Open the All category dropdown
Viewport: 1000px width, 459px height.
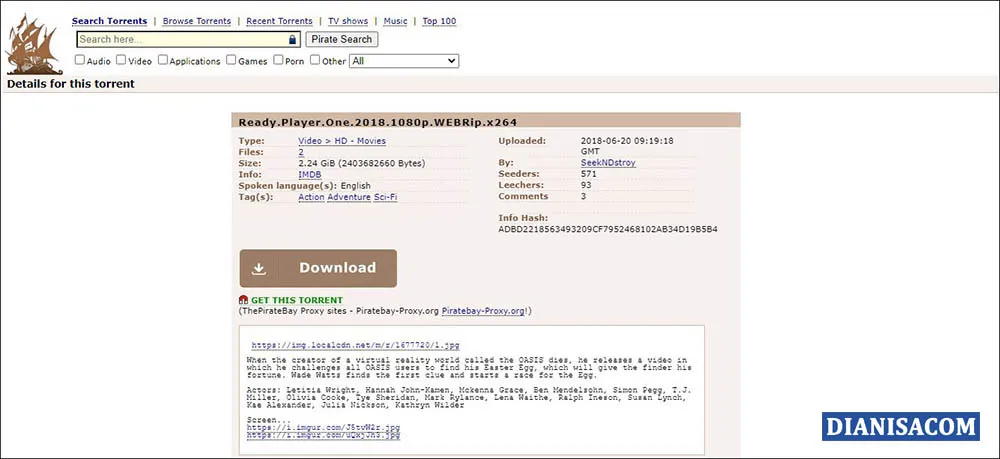(x=404, y=61)
